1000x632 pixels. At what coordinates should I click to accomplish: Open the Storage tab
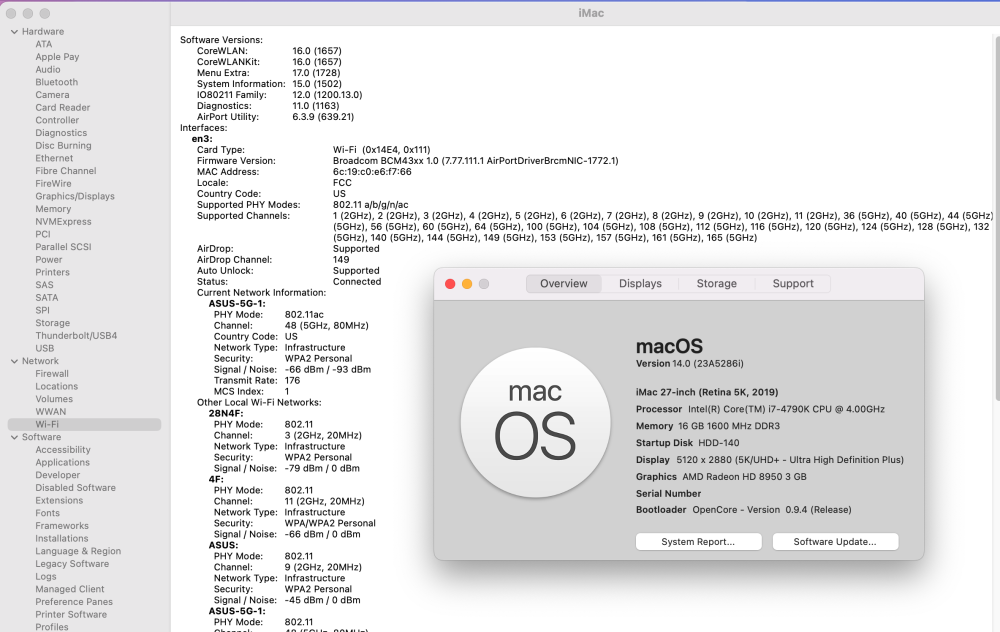click(716, 283)
